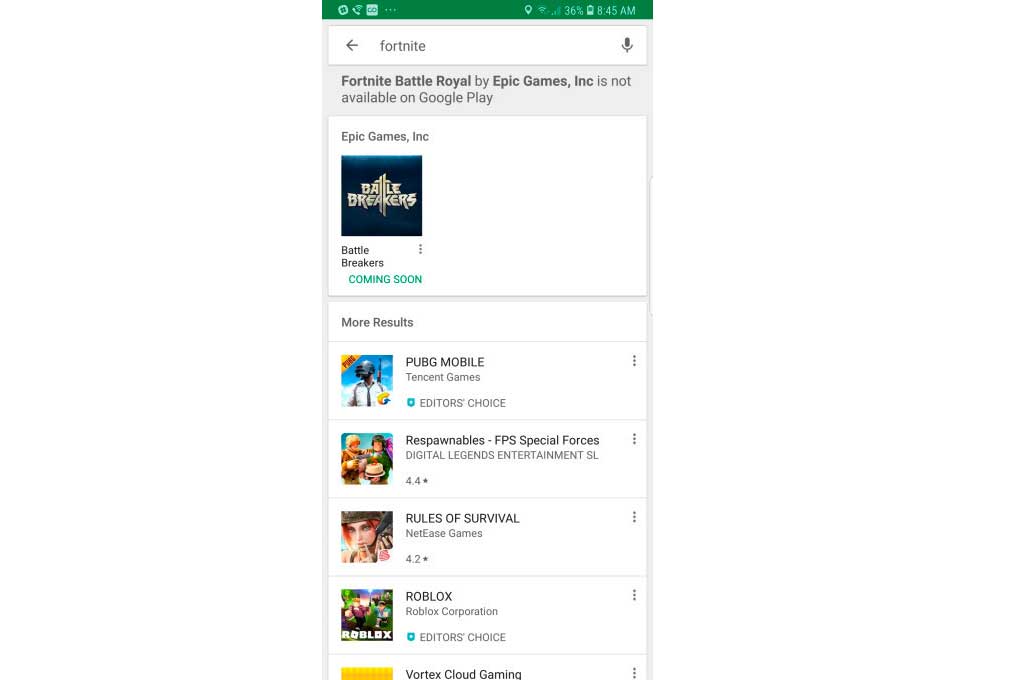Click Editors' Choice badge under ROBLOX
Viewport: 1015px width, 680px height.
tap(456, 637)
